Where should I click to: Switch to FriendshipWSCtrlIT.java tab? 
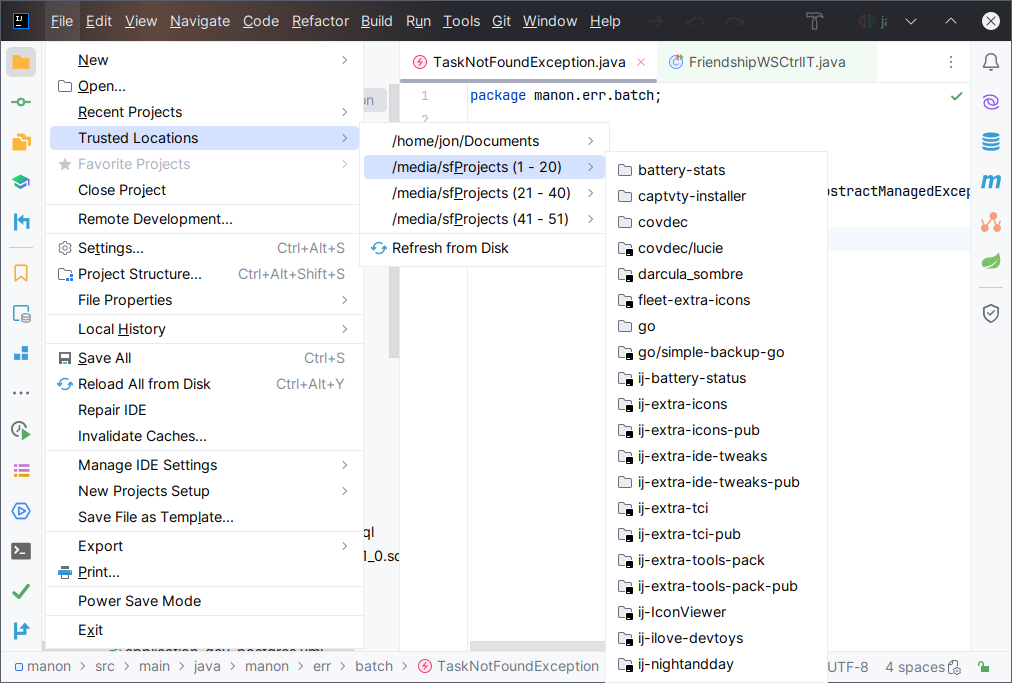(766, 62)
